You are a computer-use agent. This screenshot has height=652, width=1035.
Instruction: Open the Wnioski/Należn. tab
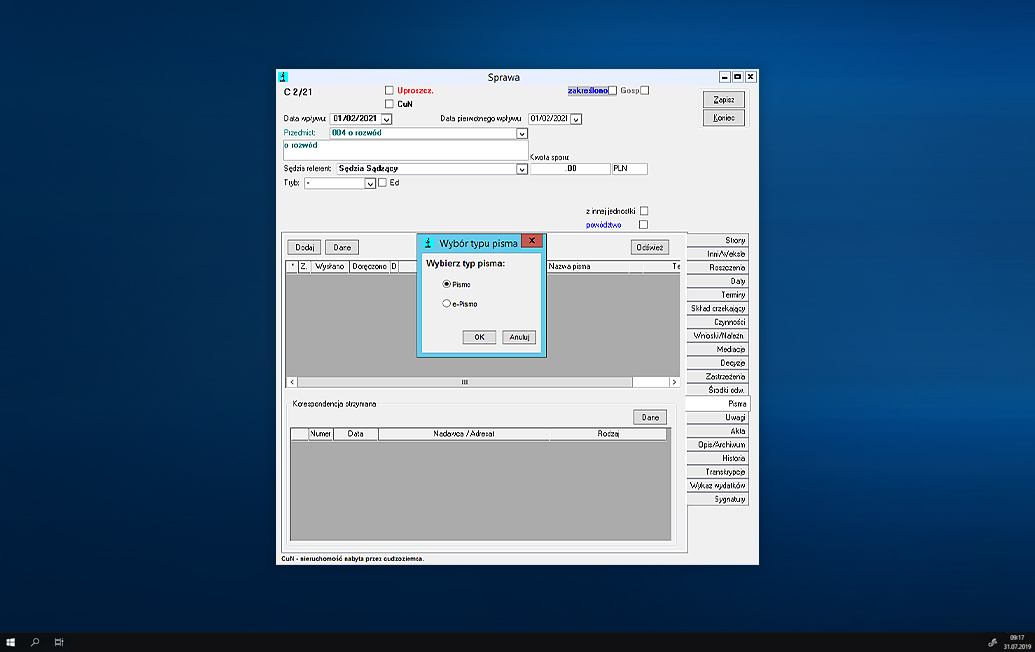coord(718,336)
